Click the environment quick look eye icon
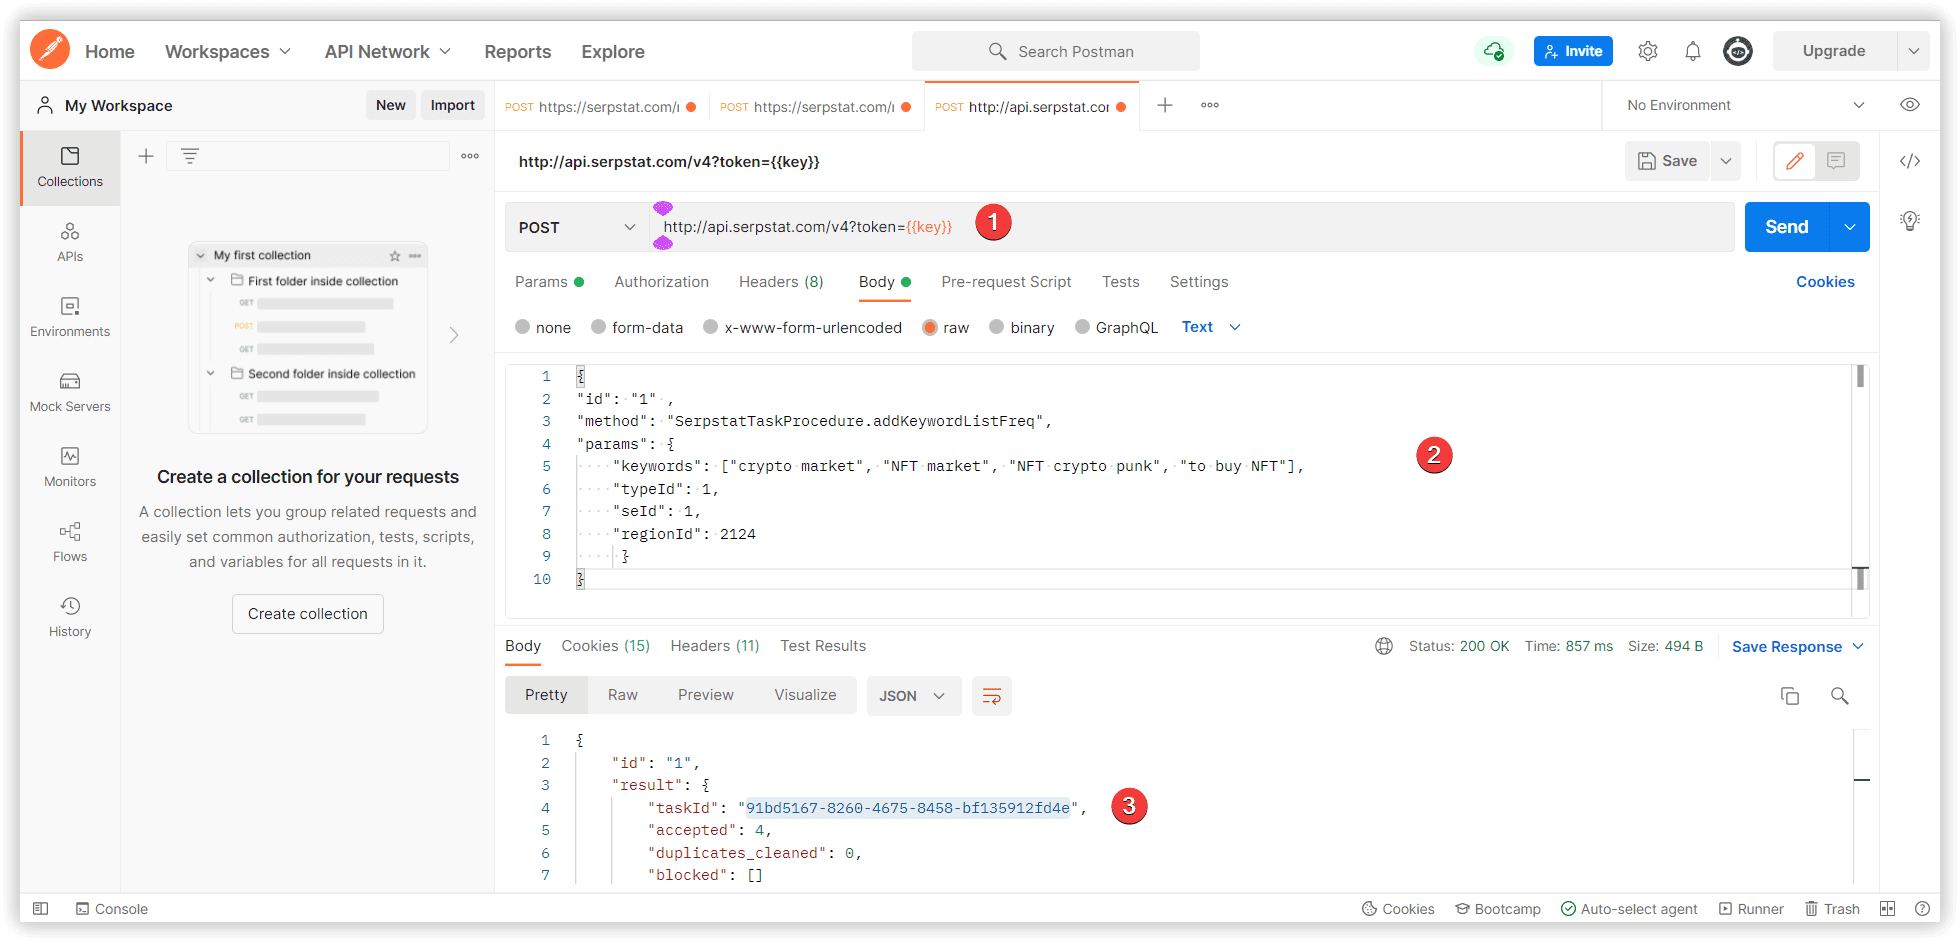This screenshot has height=942, width=1960. (1910, 105)
